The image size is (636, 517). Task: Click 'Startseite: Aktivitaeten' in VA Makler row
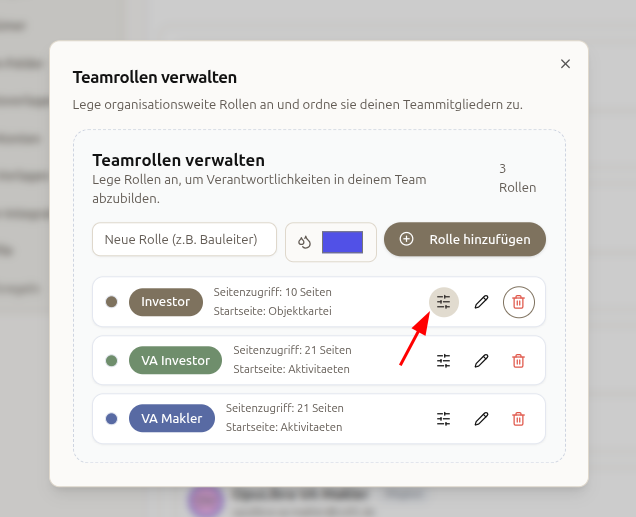pos(284,427)
